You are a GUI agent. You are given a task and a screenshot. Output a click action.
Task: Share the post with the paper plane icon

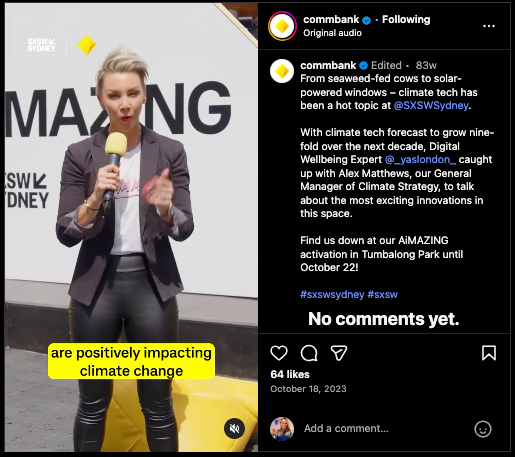pyautogui.click(x=339, y=353)
